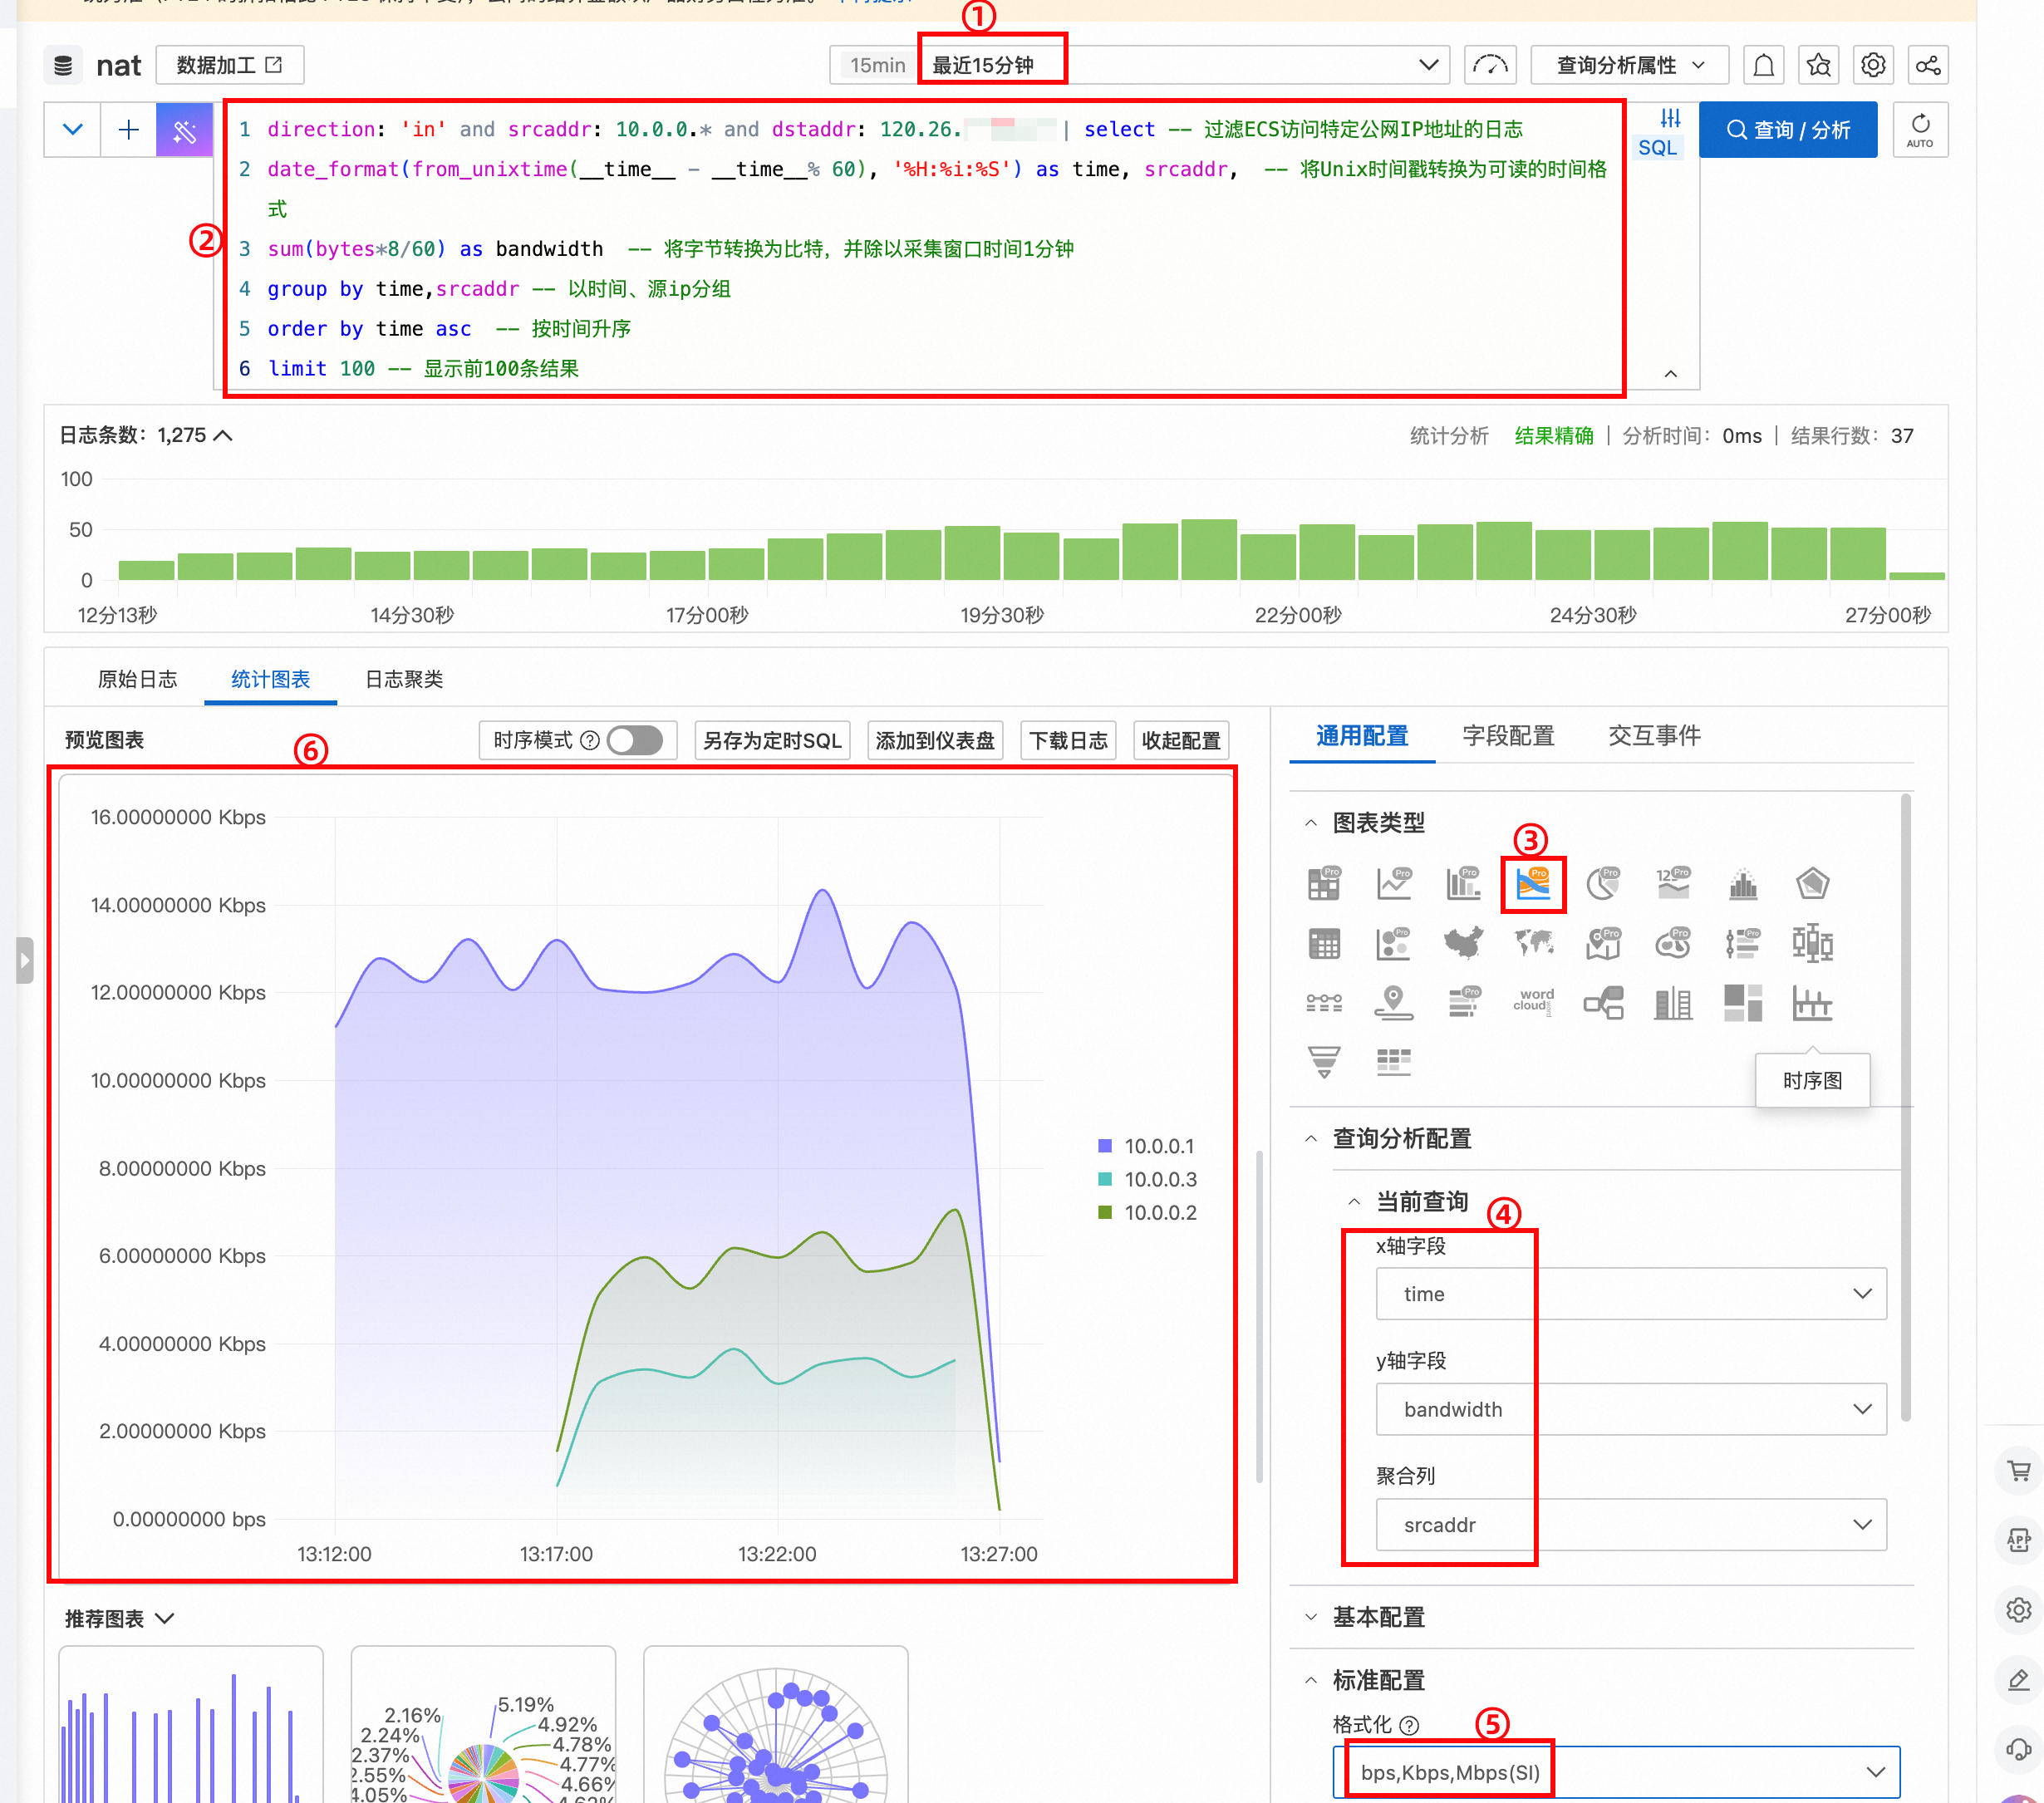This screenshot has height=1803, width=2044.
Task: Open the shopping cart sidebar icon
Action: click(x=2019, y=1470)
